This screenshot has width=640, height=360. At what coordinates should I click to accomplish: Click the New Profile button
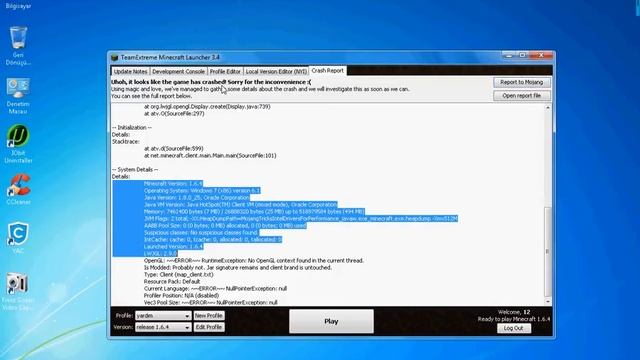tap(209, 316)
